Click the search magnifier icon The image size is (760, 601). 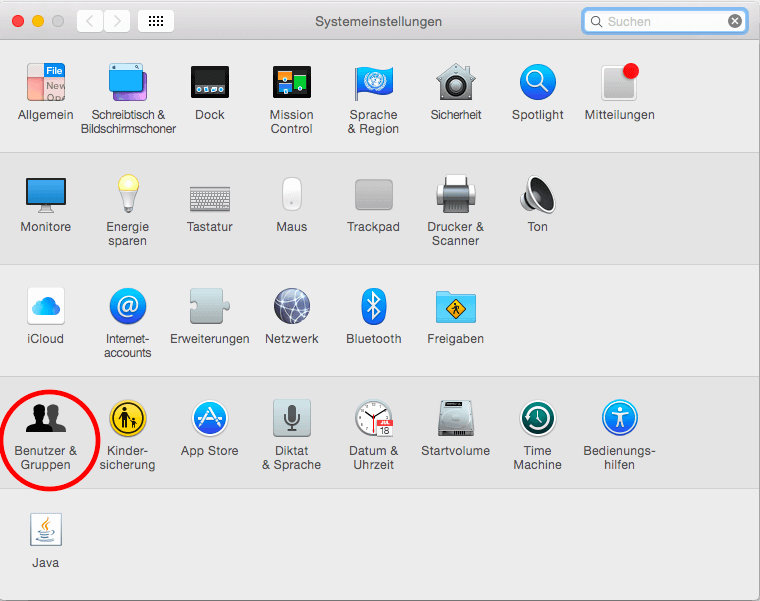597,22
